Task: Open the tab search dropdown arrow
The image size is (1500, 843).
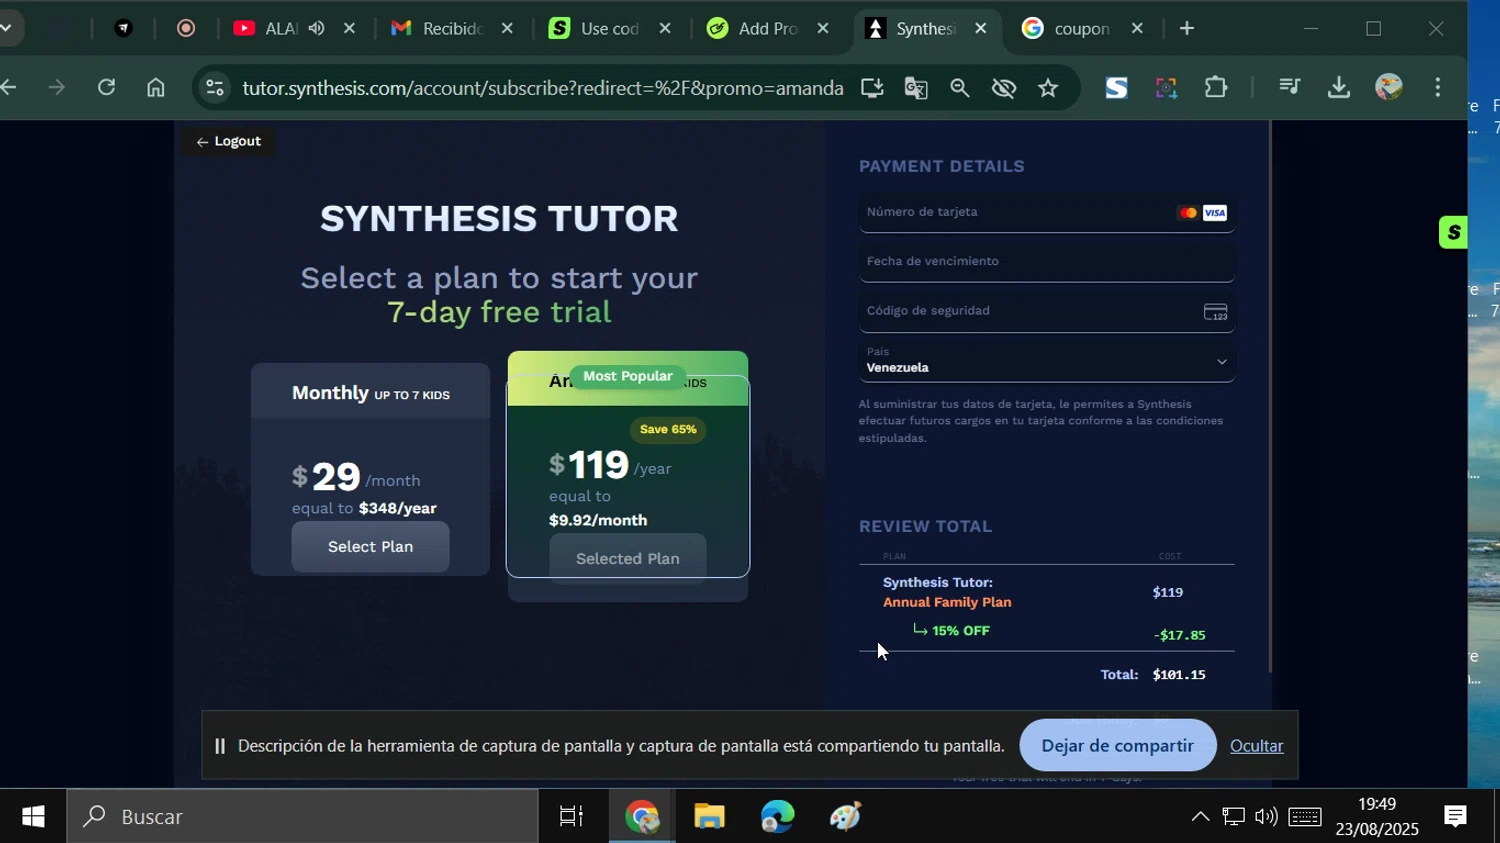Action: [6, 28]
